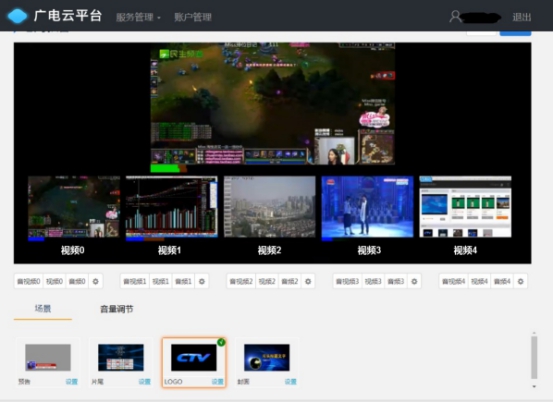This screenshot has height=403, width=553.
Task: Open 设置 for the 封面 scene
Action: tap(291, 381)
